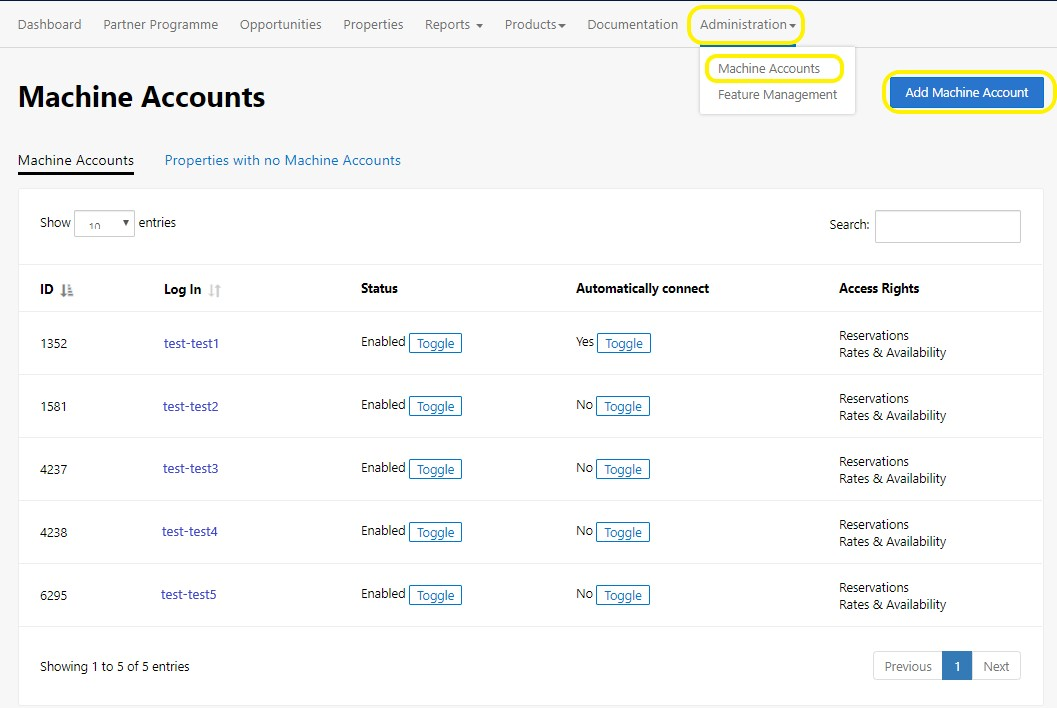This screenshot has height=708, width=1057.
Task: Open the Show entries count dropdown
Action: point(104,224)
